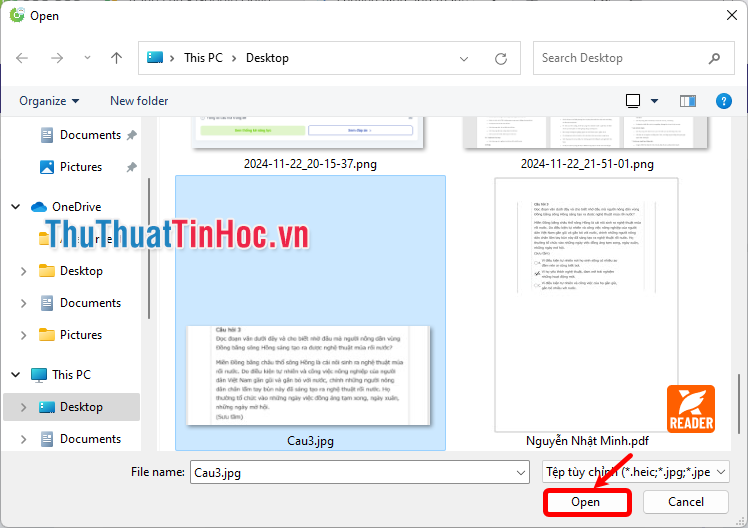The width and height of the screenshot is (748, 528).
Task: Unpin Pictures using its pin icon
Action: coord(132,167)
